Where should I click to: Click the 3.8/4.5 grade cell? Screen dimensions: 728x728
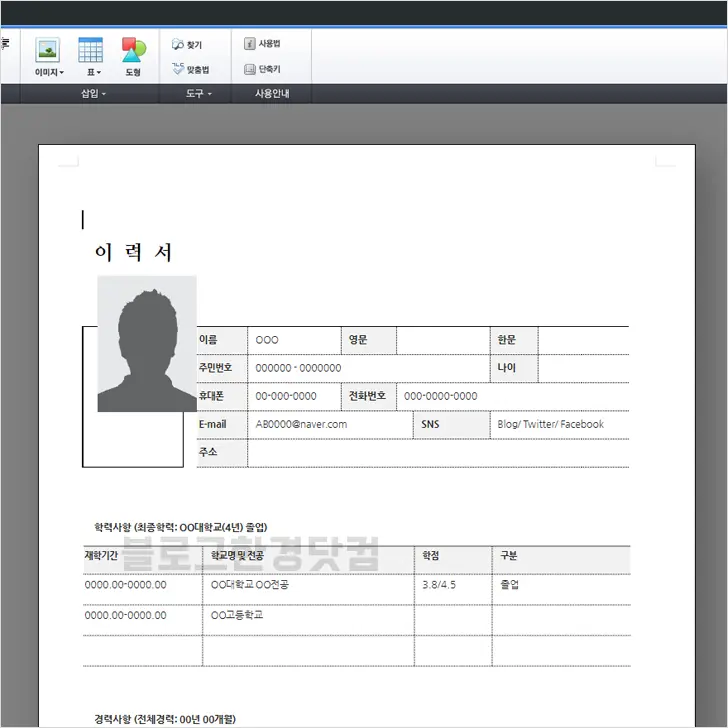453,589
